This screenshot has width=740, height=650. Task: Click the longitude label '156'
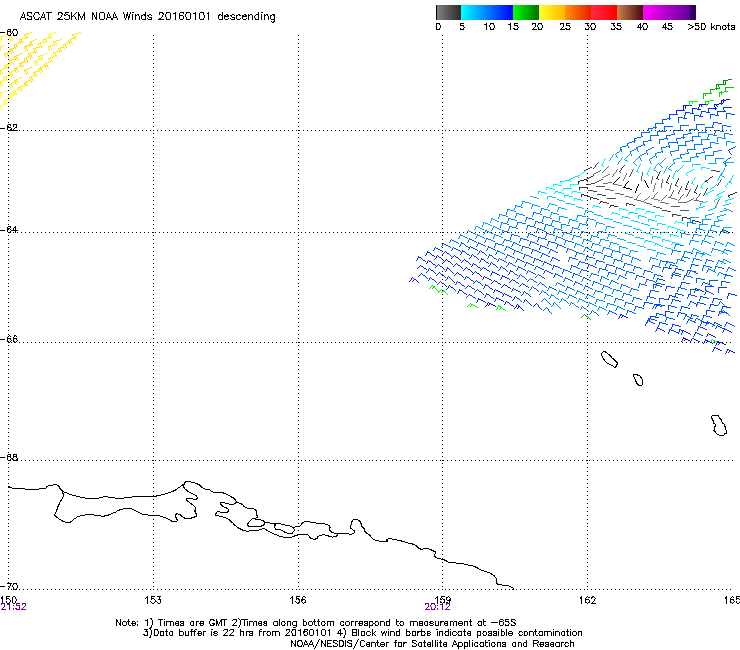298,600
